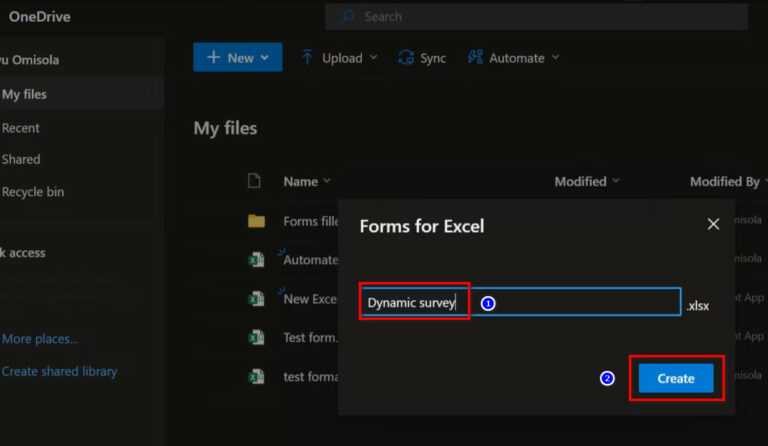Click the file type column header icon
This screenshot has width=768, height=446.
254,181
